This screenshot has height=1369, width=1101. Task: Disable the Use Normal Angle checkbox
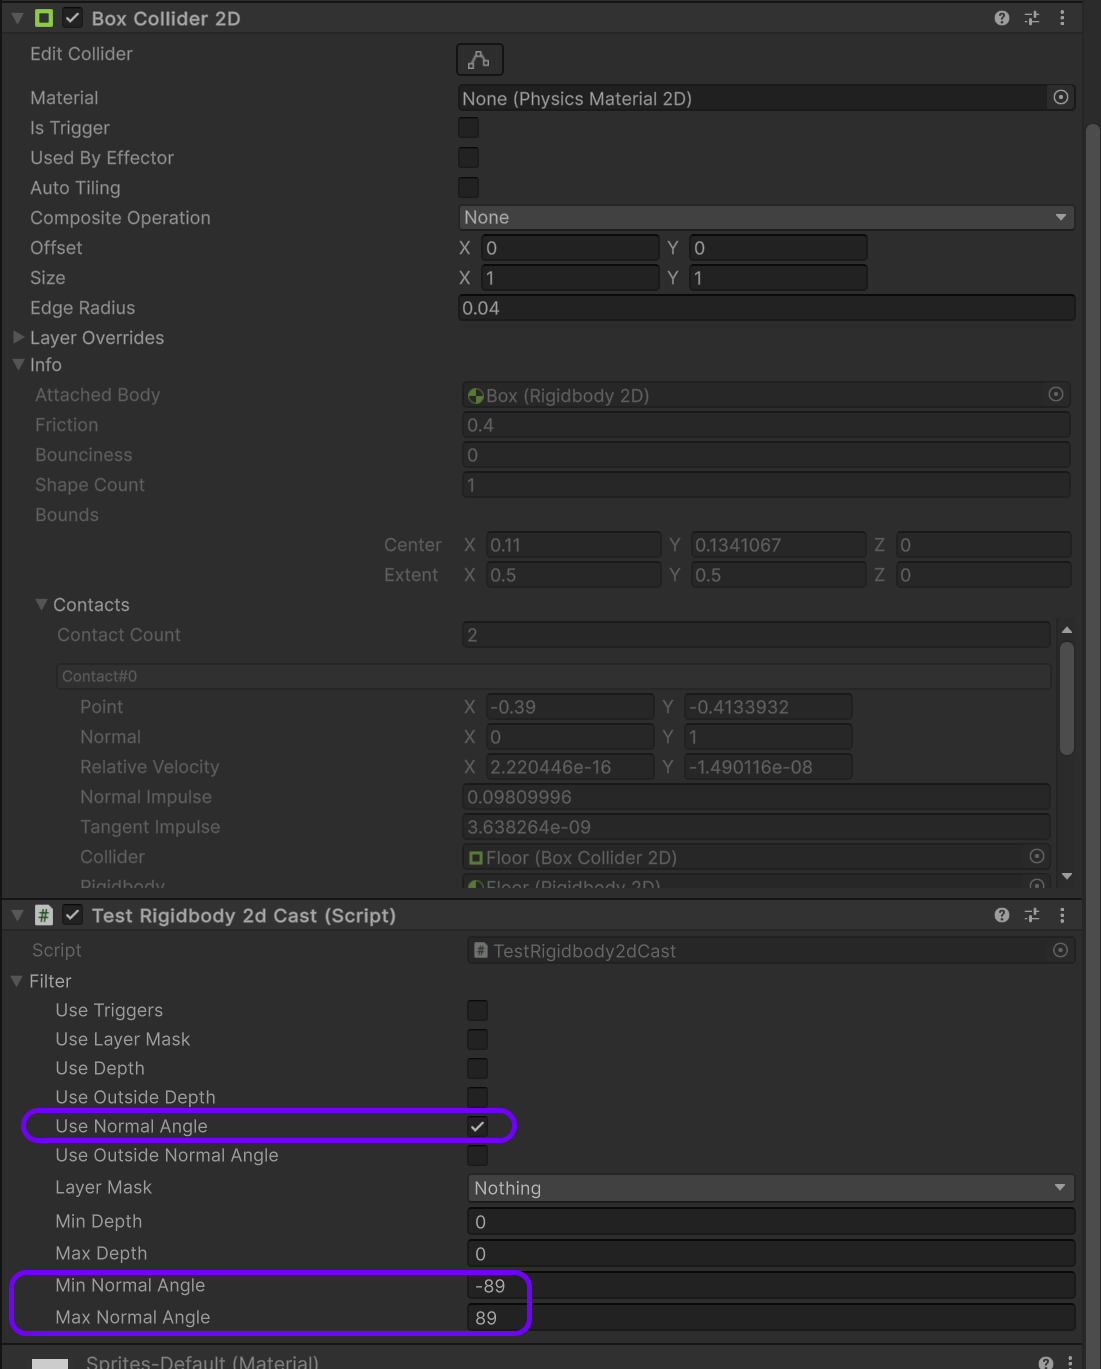478,1126
